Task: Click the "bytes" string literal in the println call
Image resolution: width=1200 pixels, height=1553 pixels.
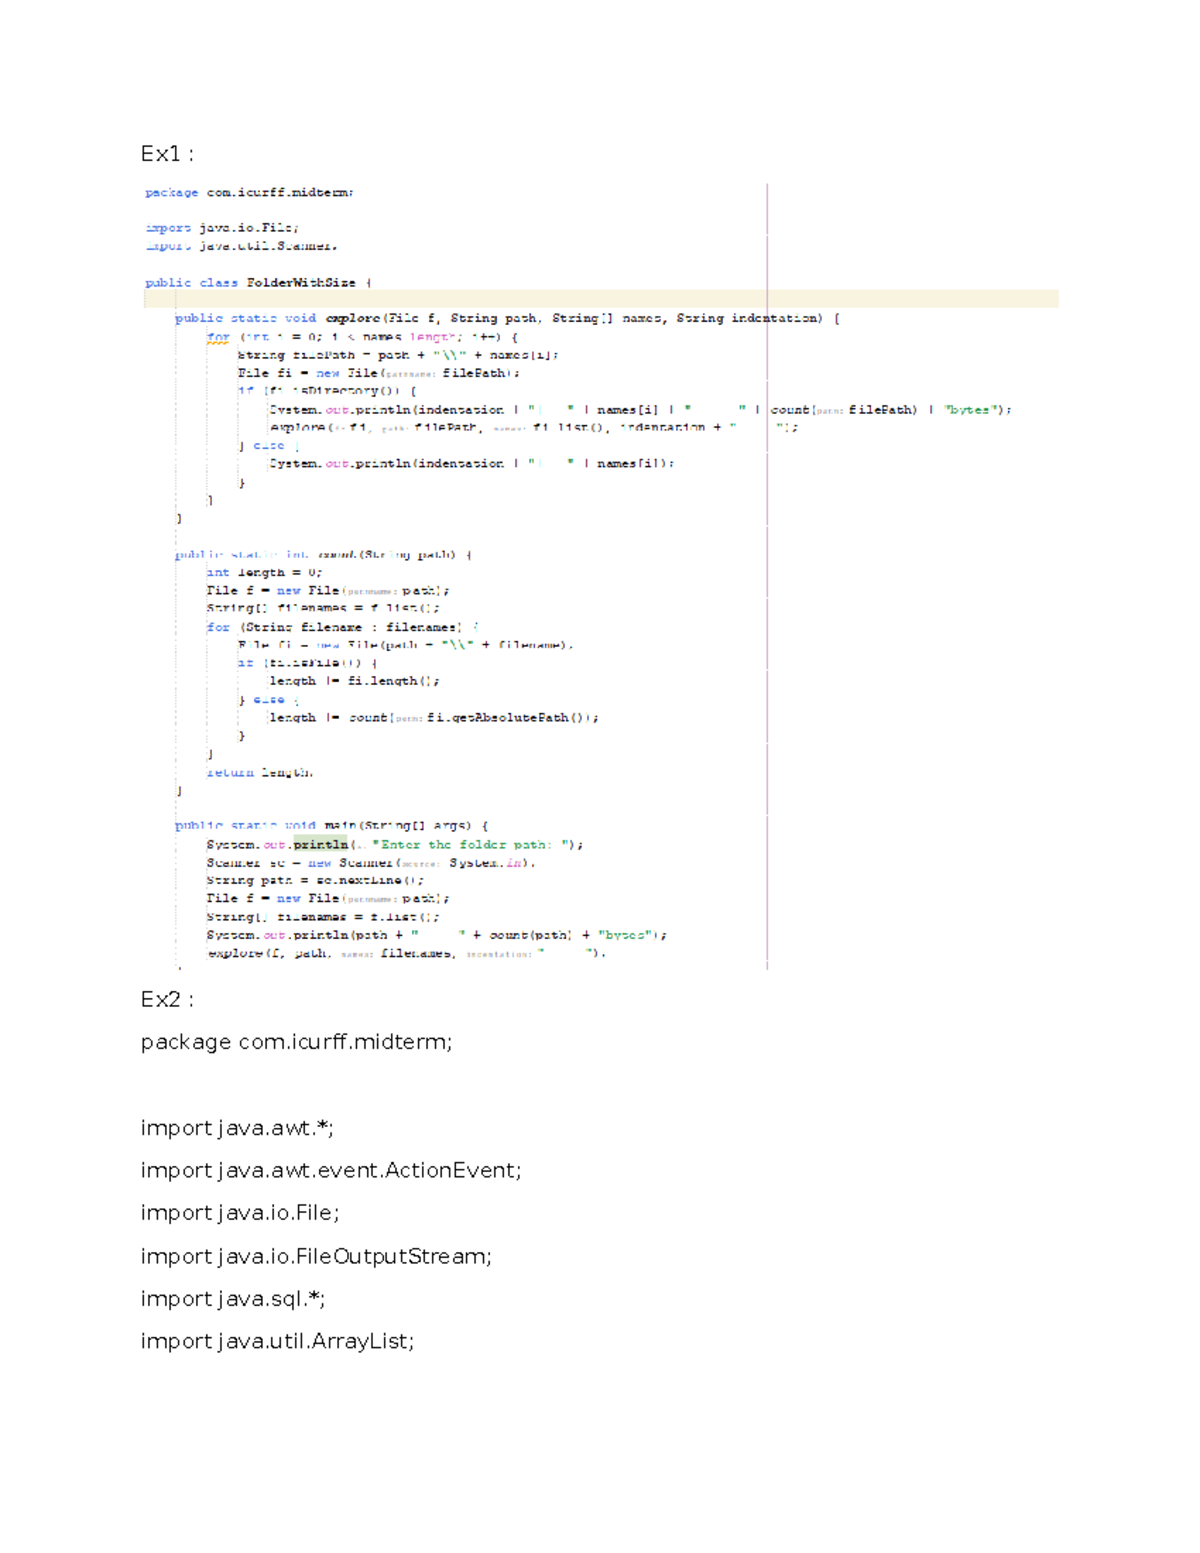Action: (967, 409)
